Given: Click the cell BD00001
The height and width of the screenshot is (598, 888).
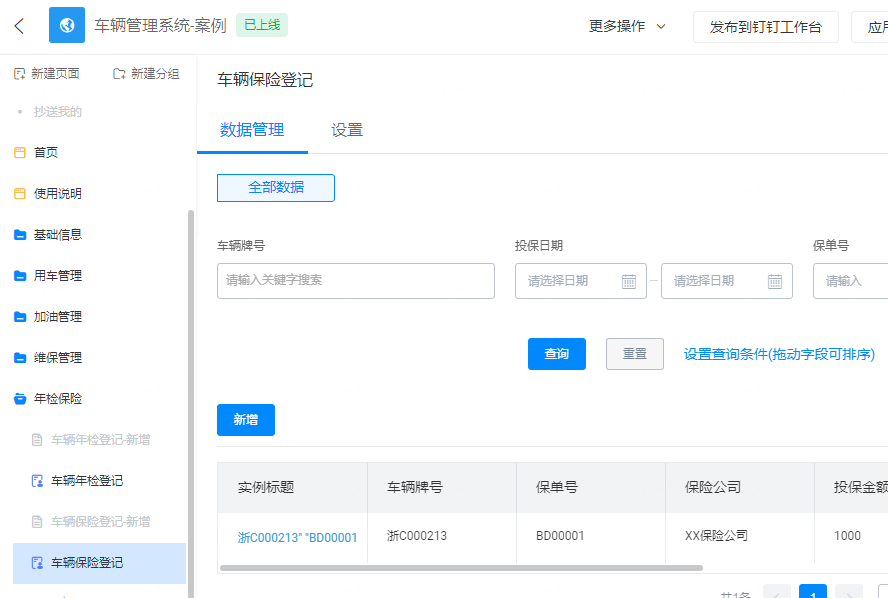Looking at the screenshot, I should (x=560, y=536).
